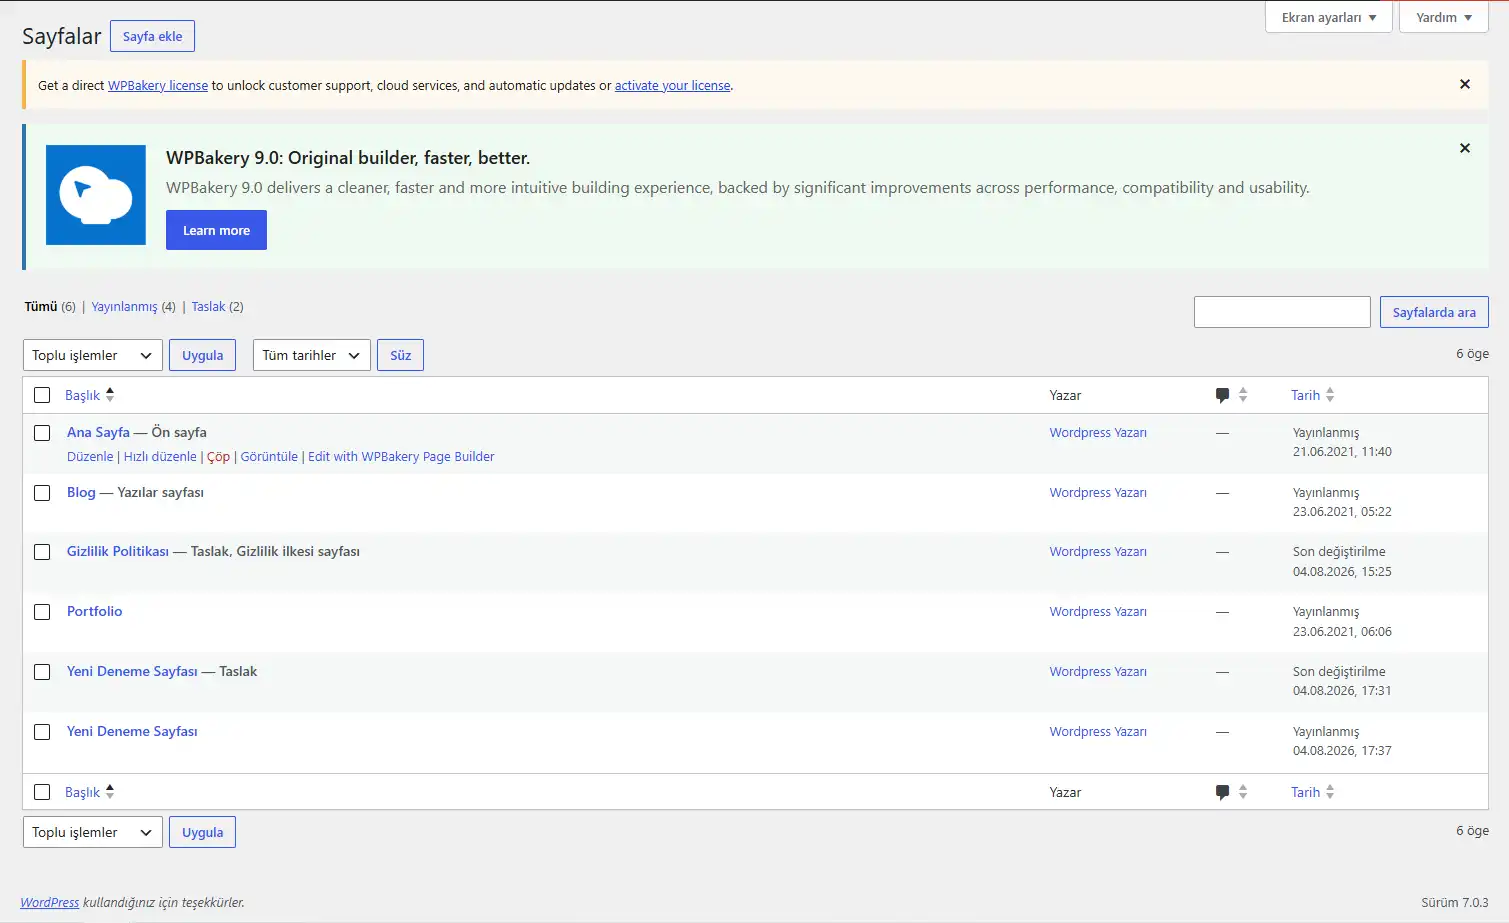Click Düzenle under Ana Sayfa
This screenshot has width=1509, height=923.
click(90, 457)
